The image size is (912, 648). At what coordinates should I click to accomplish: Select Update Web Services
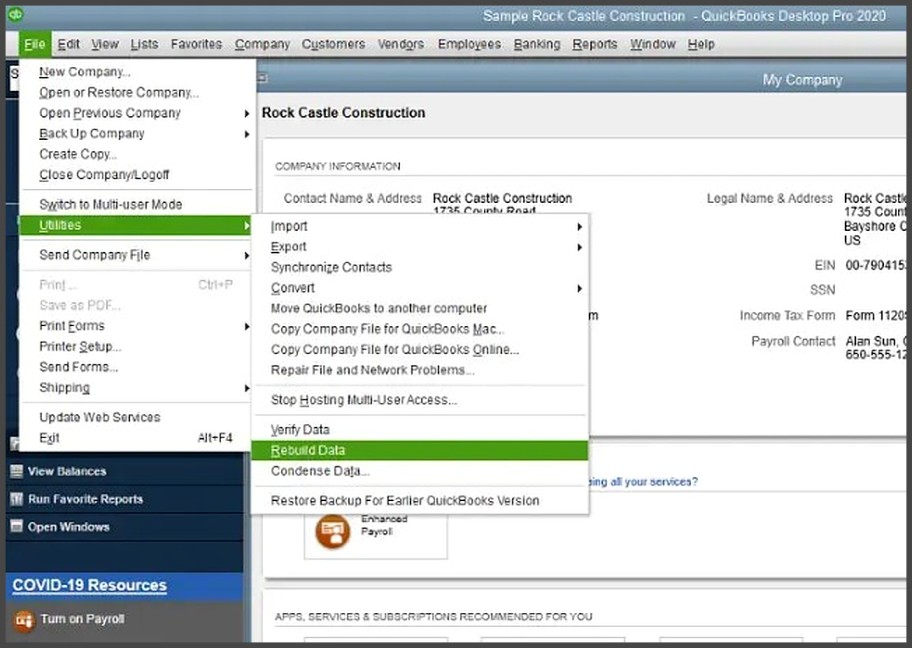coord(137,417)
